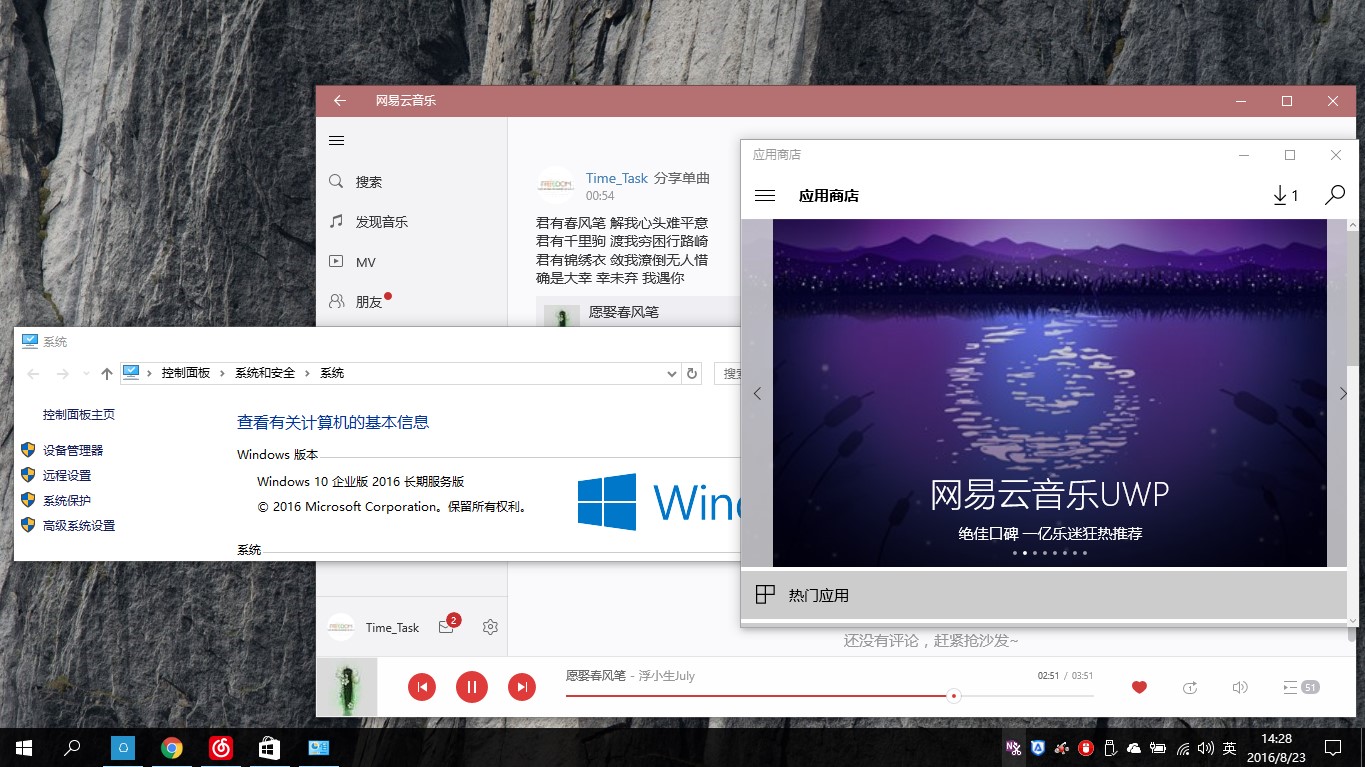Image resolution: width=1365 pixels, height=767 pixels.
Task: Launch Chrome from the taskbar
Action: point(172,747)
